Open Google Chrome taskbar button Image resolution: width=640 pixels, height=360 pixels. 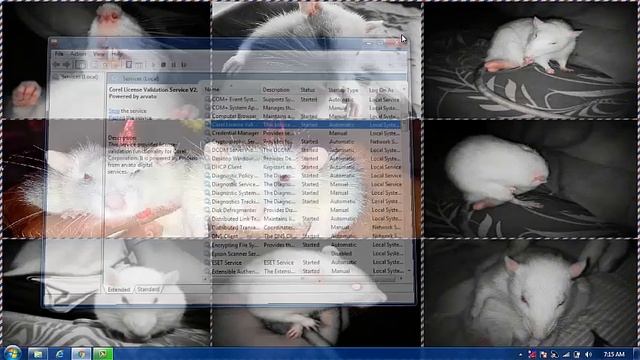coord(81,354)
